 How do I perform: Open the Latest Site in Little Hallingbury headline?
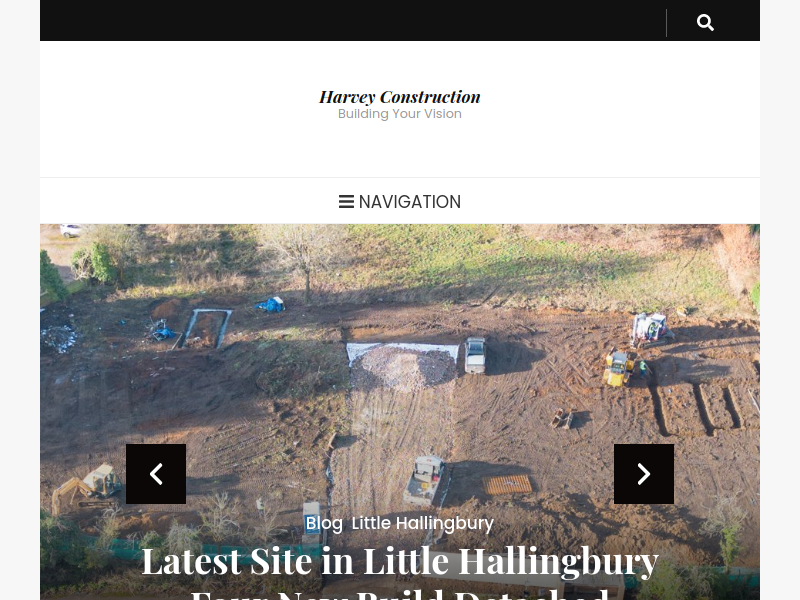(400, 561)
